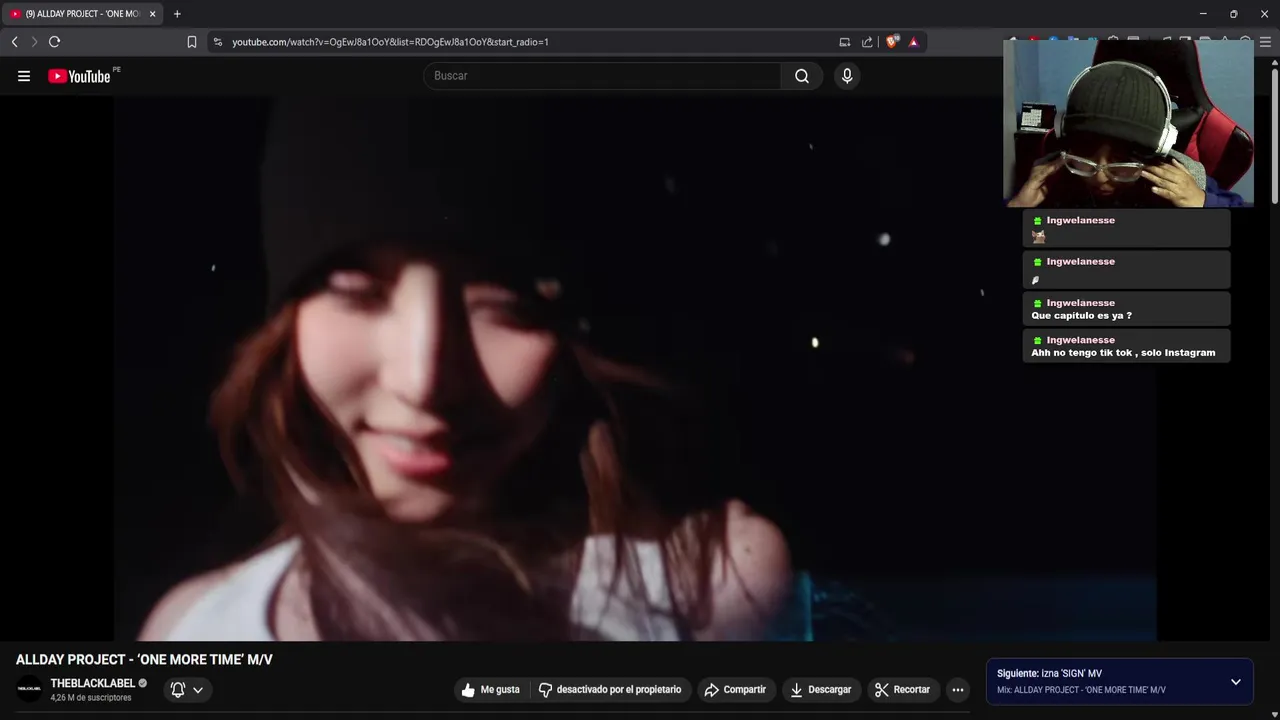Go to the YouTube home logo

(79, 76)
